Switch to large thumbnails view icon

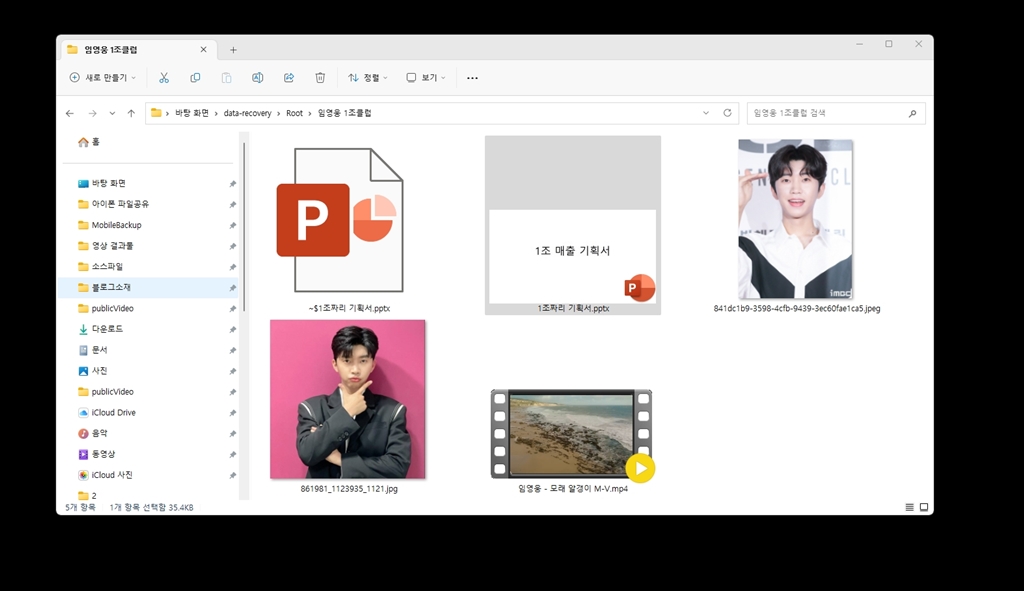click(924, 507)
